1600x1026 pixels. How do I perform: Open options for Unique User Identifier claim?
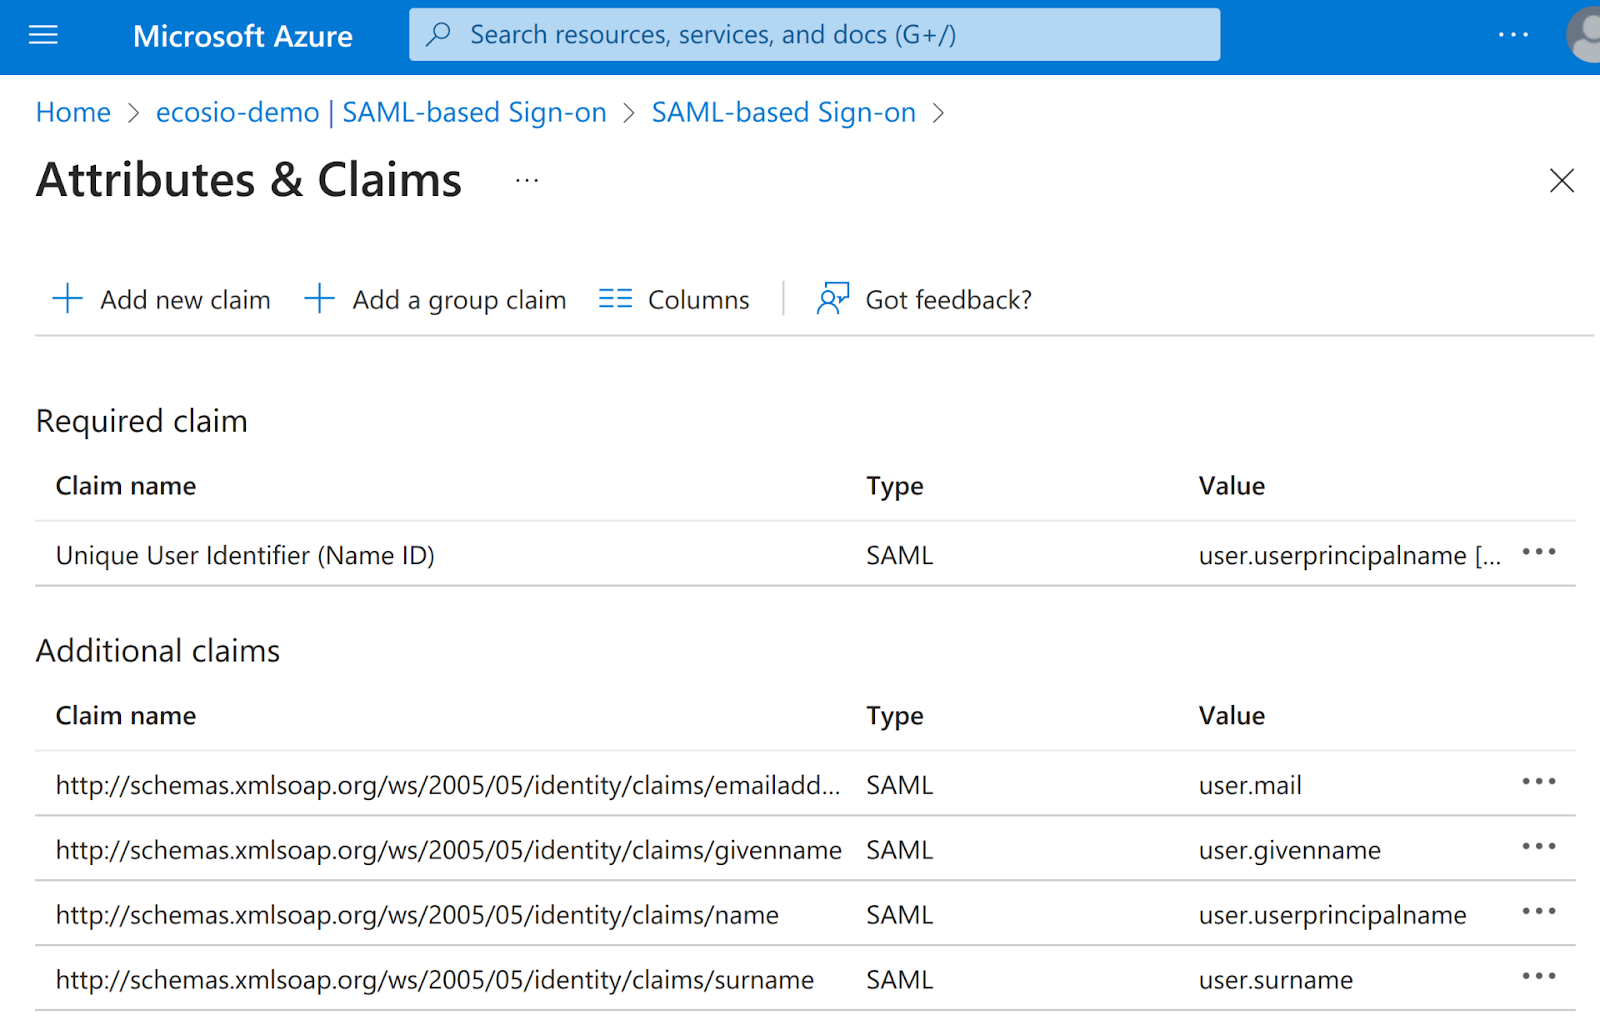(x=1539, y=552)
